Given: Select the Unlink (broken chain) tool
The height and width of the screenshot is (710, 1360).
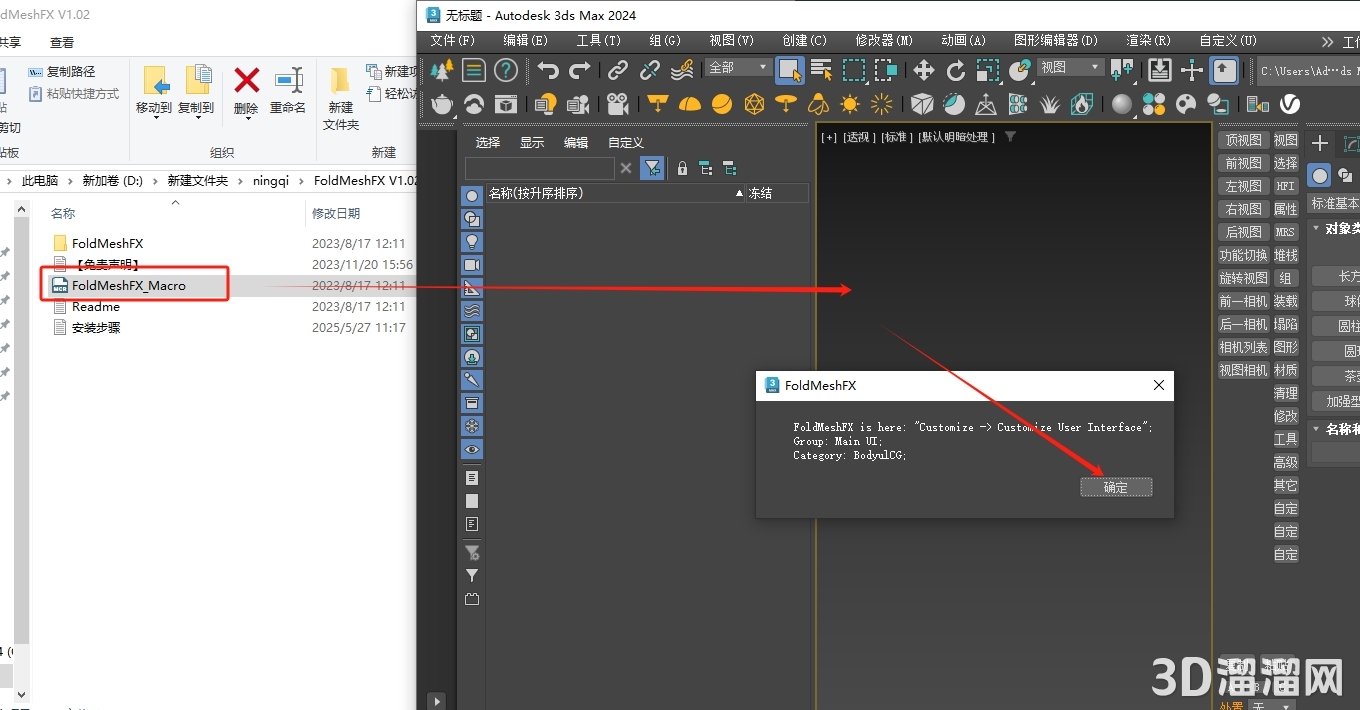Looking at the screenshot, I should [x=650, y=70].
